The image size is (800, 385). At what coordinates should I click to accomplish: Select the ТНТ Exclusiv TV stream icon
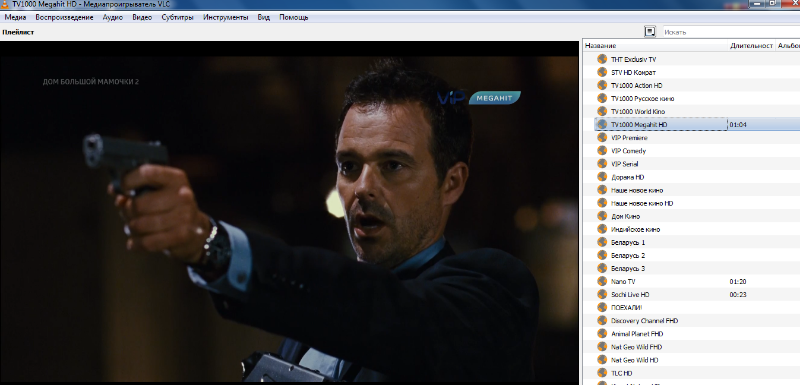602,59
